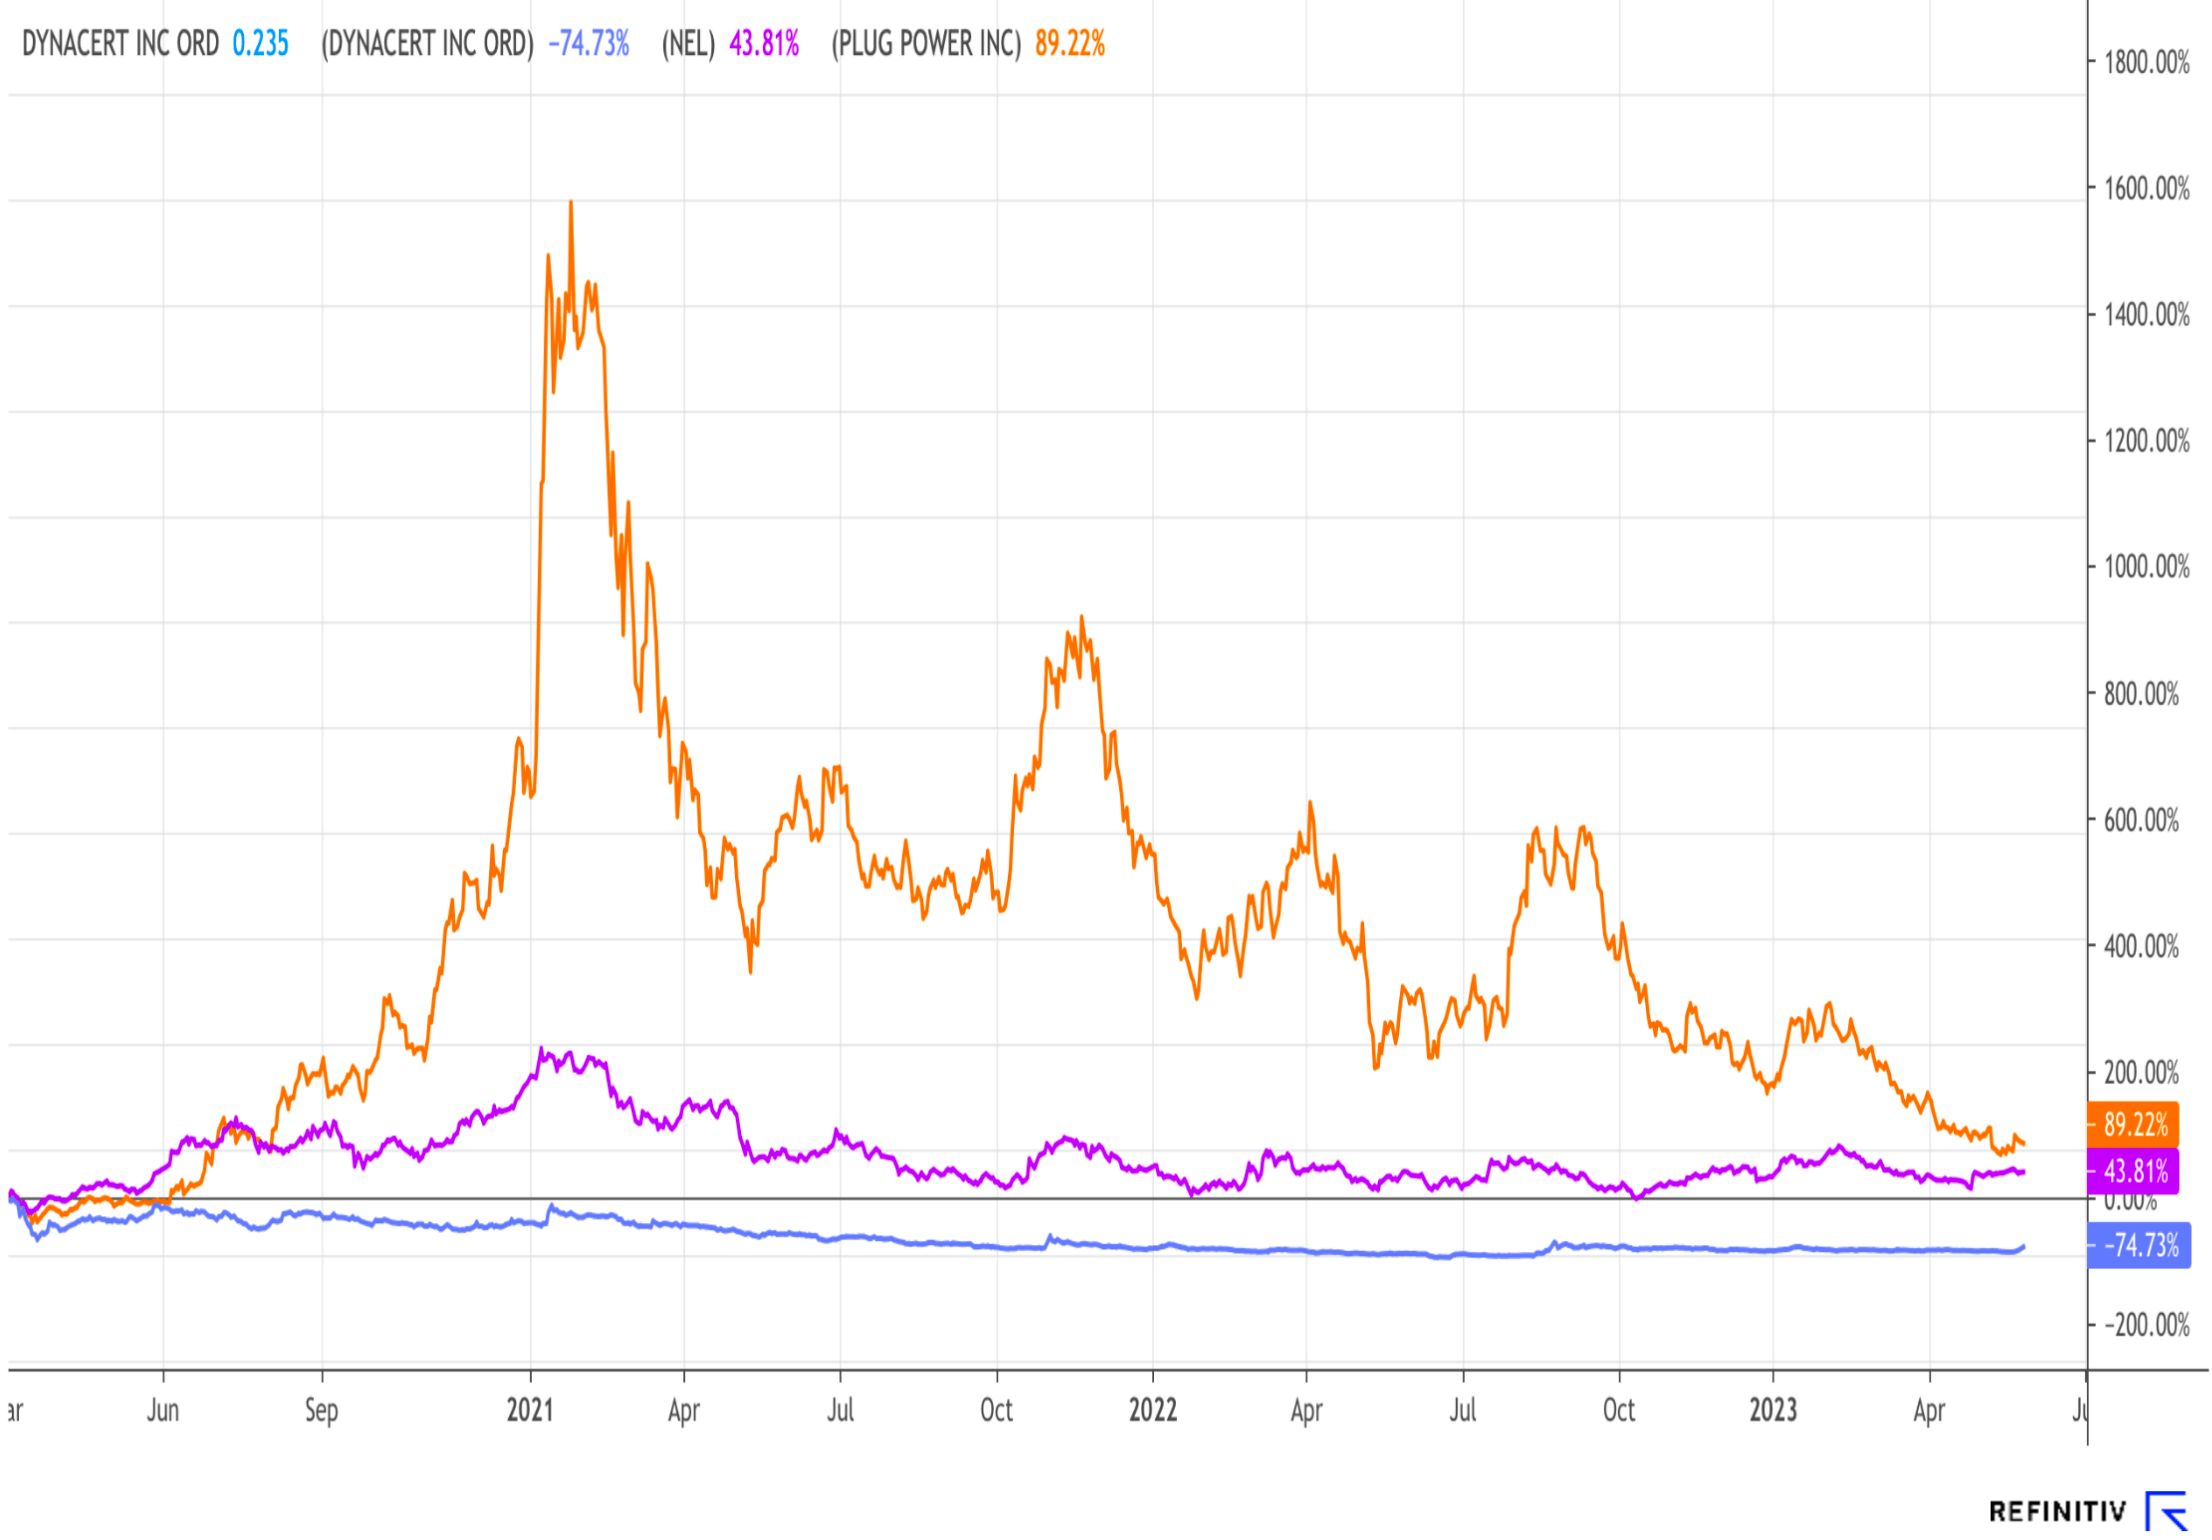Image resolution: width=2212 pixels, height=1540 pixels.
Task: Click the 1400.00% y-axis label
Action: (x=2146, y=315)
